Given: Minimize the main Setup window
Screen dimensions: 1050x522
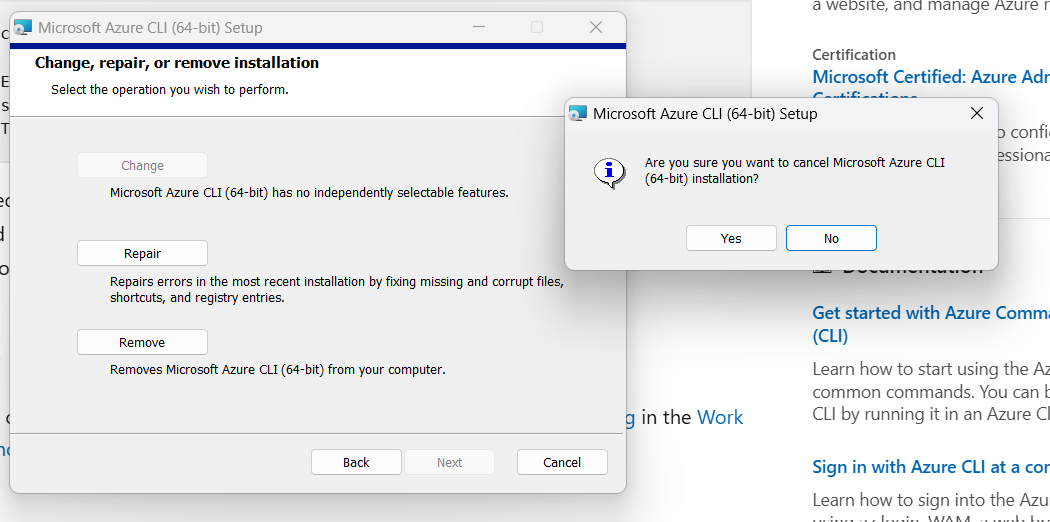Looking at the screenshot, I should click(x=479, y=27).
